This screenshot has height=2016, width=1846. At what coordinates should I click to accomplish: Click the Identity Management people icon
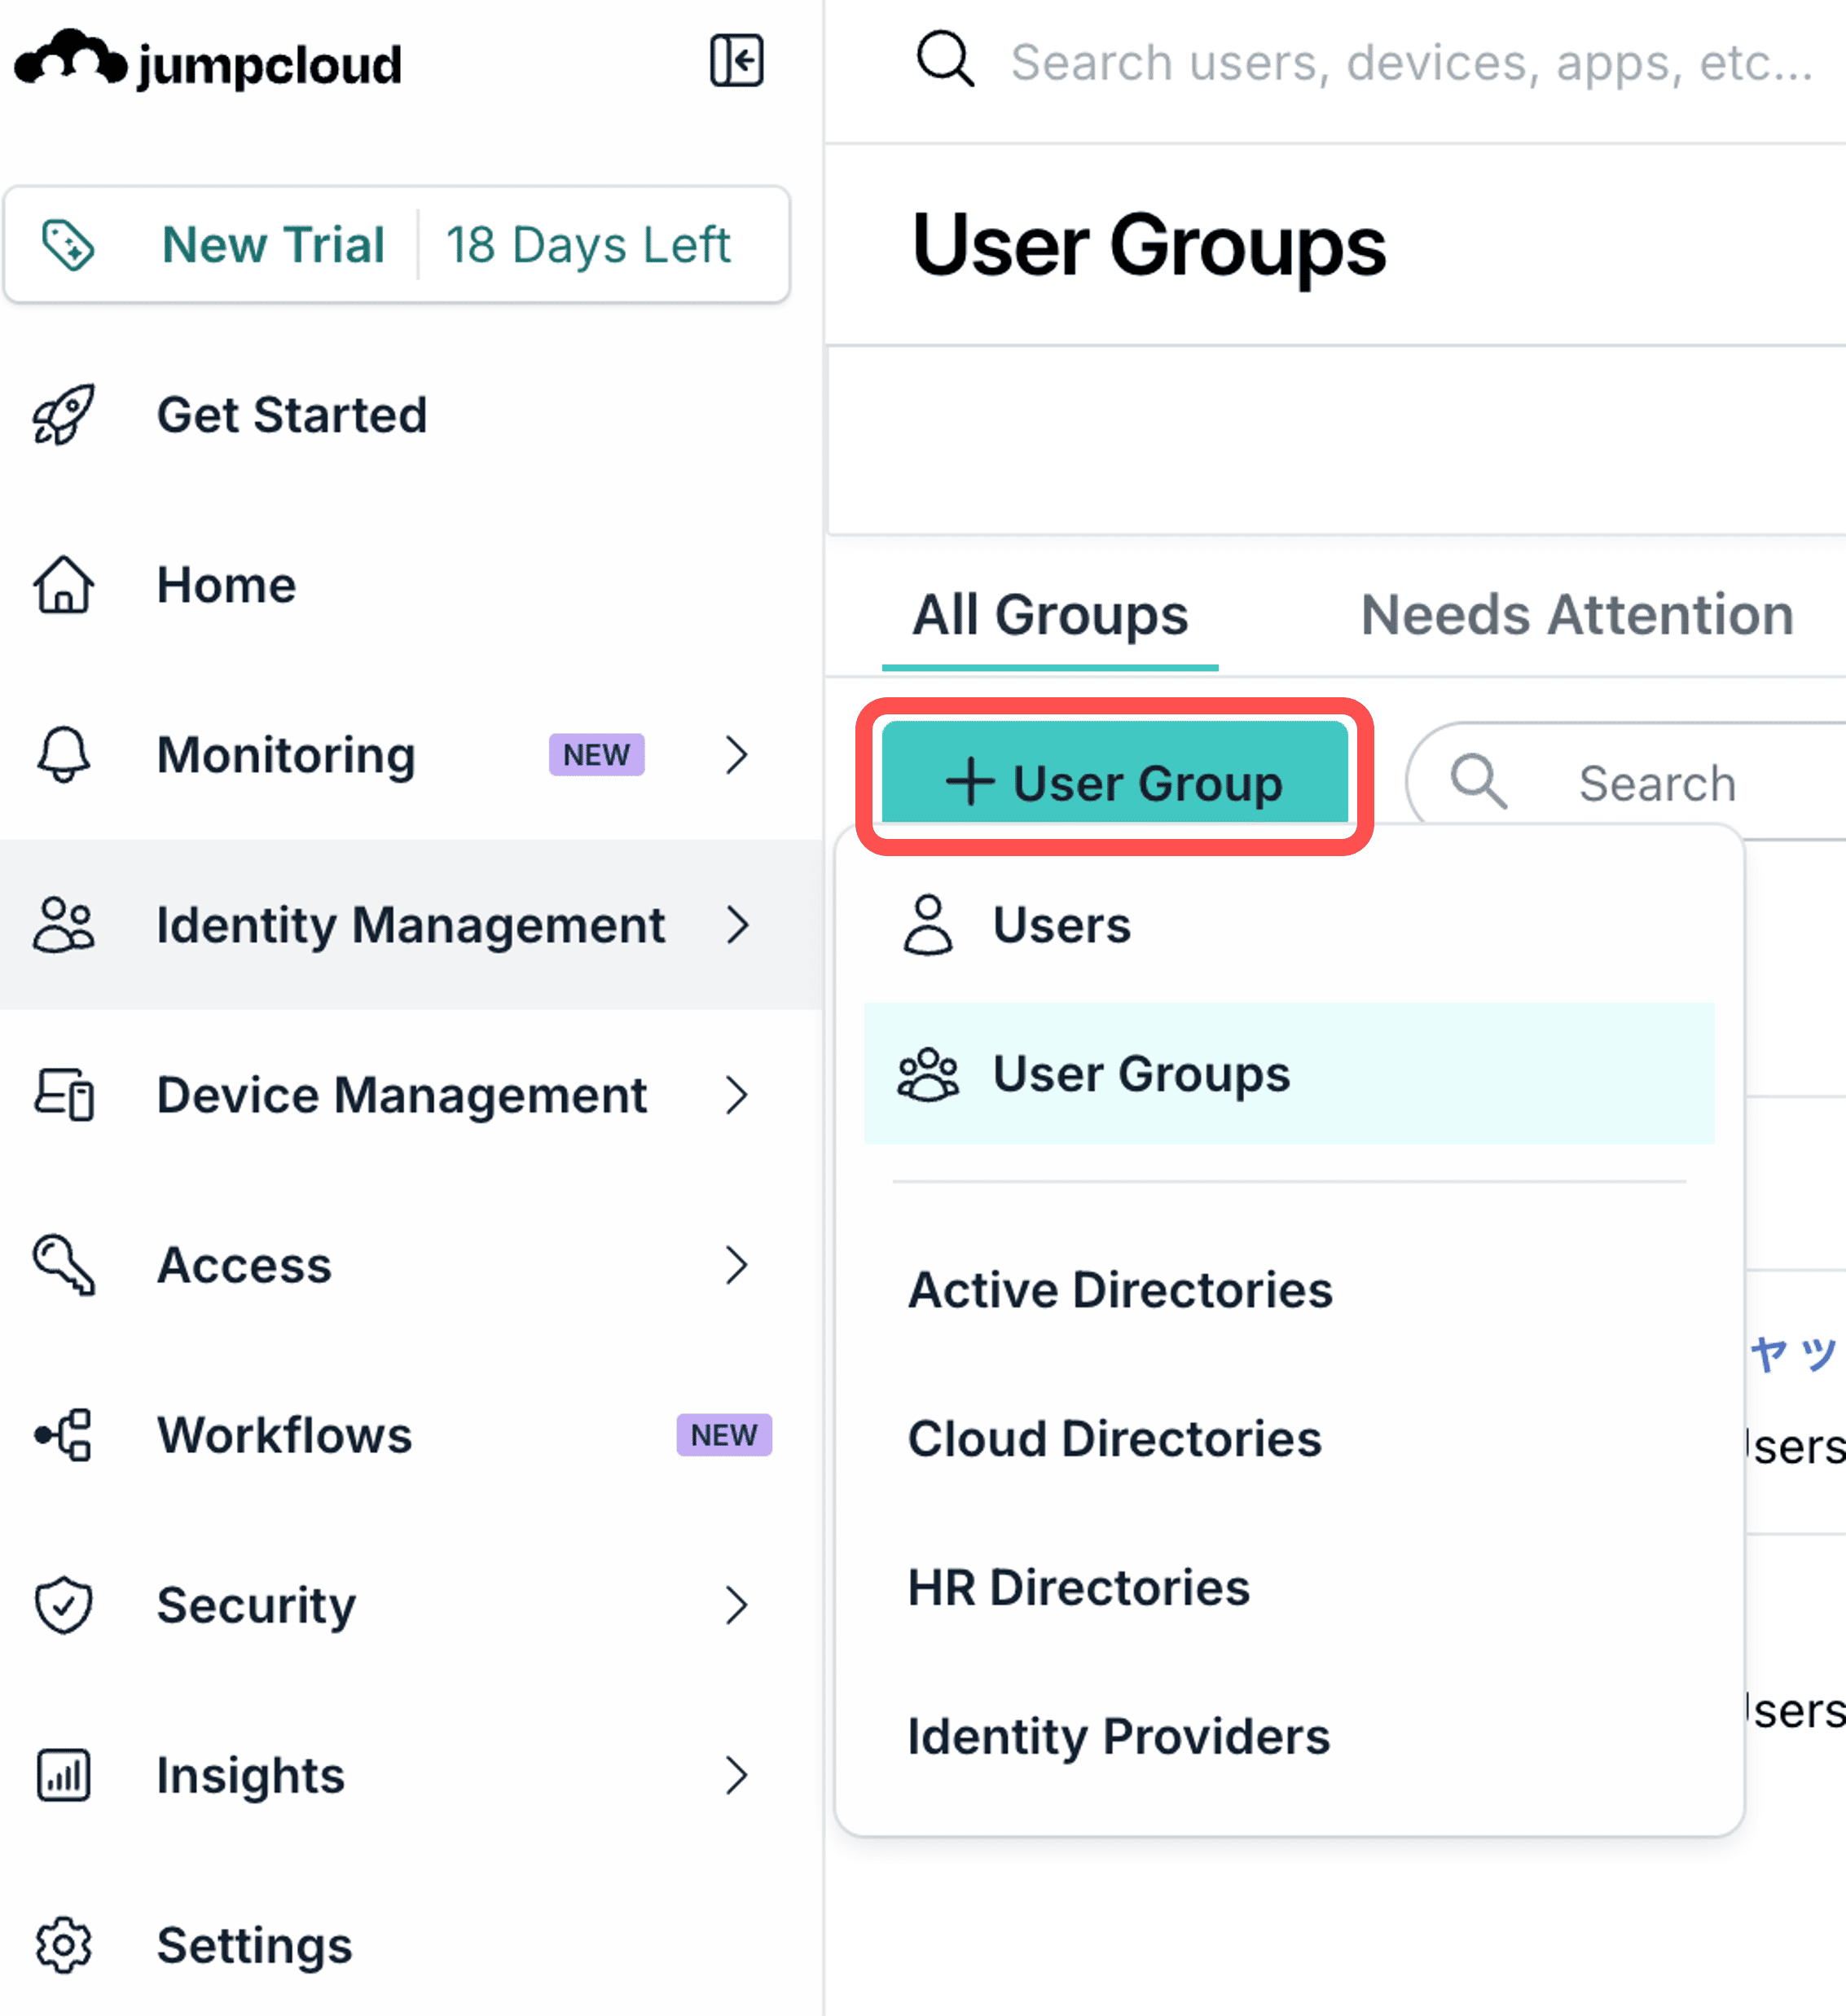64,924
